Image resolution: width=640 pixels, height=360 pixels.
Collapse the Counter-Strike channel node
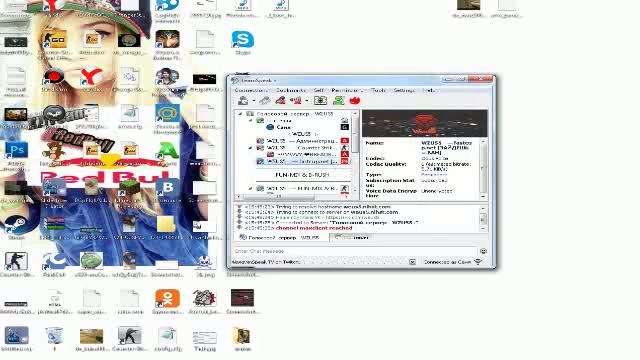[x=251, y=148]
